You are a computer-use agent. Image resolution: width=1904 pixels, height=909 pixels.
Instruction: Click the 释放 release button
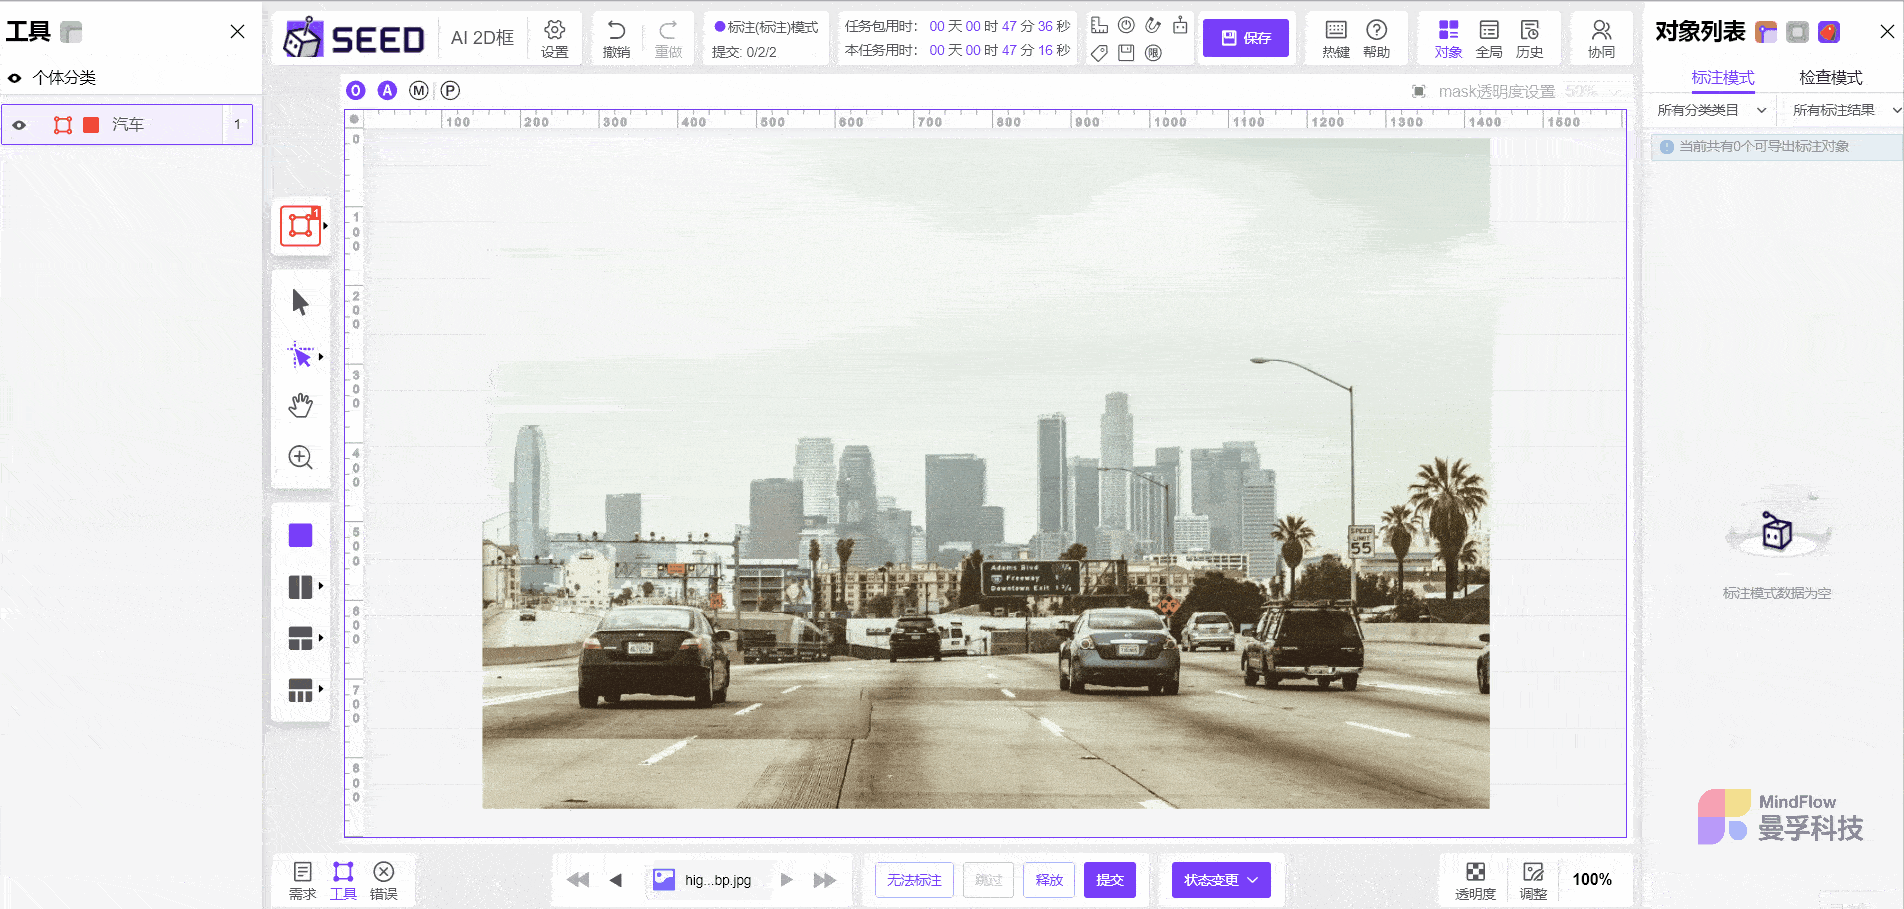point(1049,880)
